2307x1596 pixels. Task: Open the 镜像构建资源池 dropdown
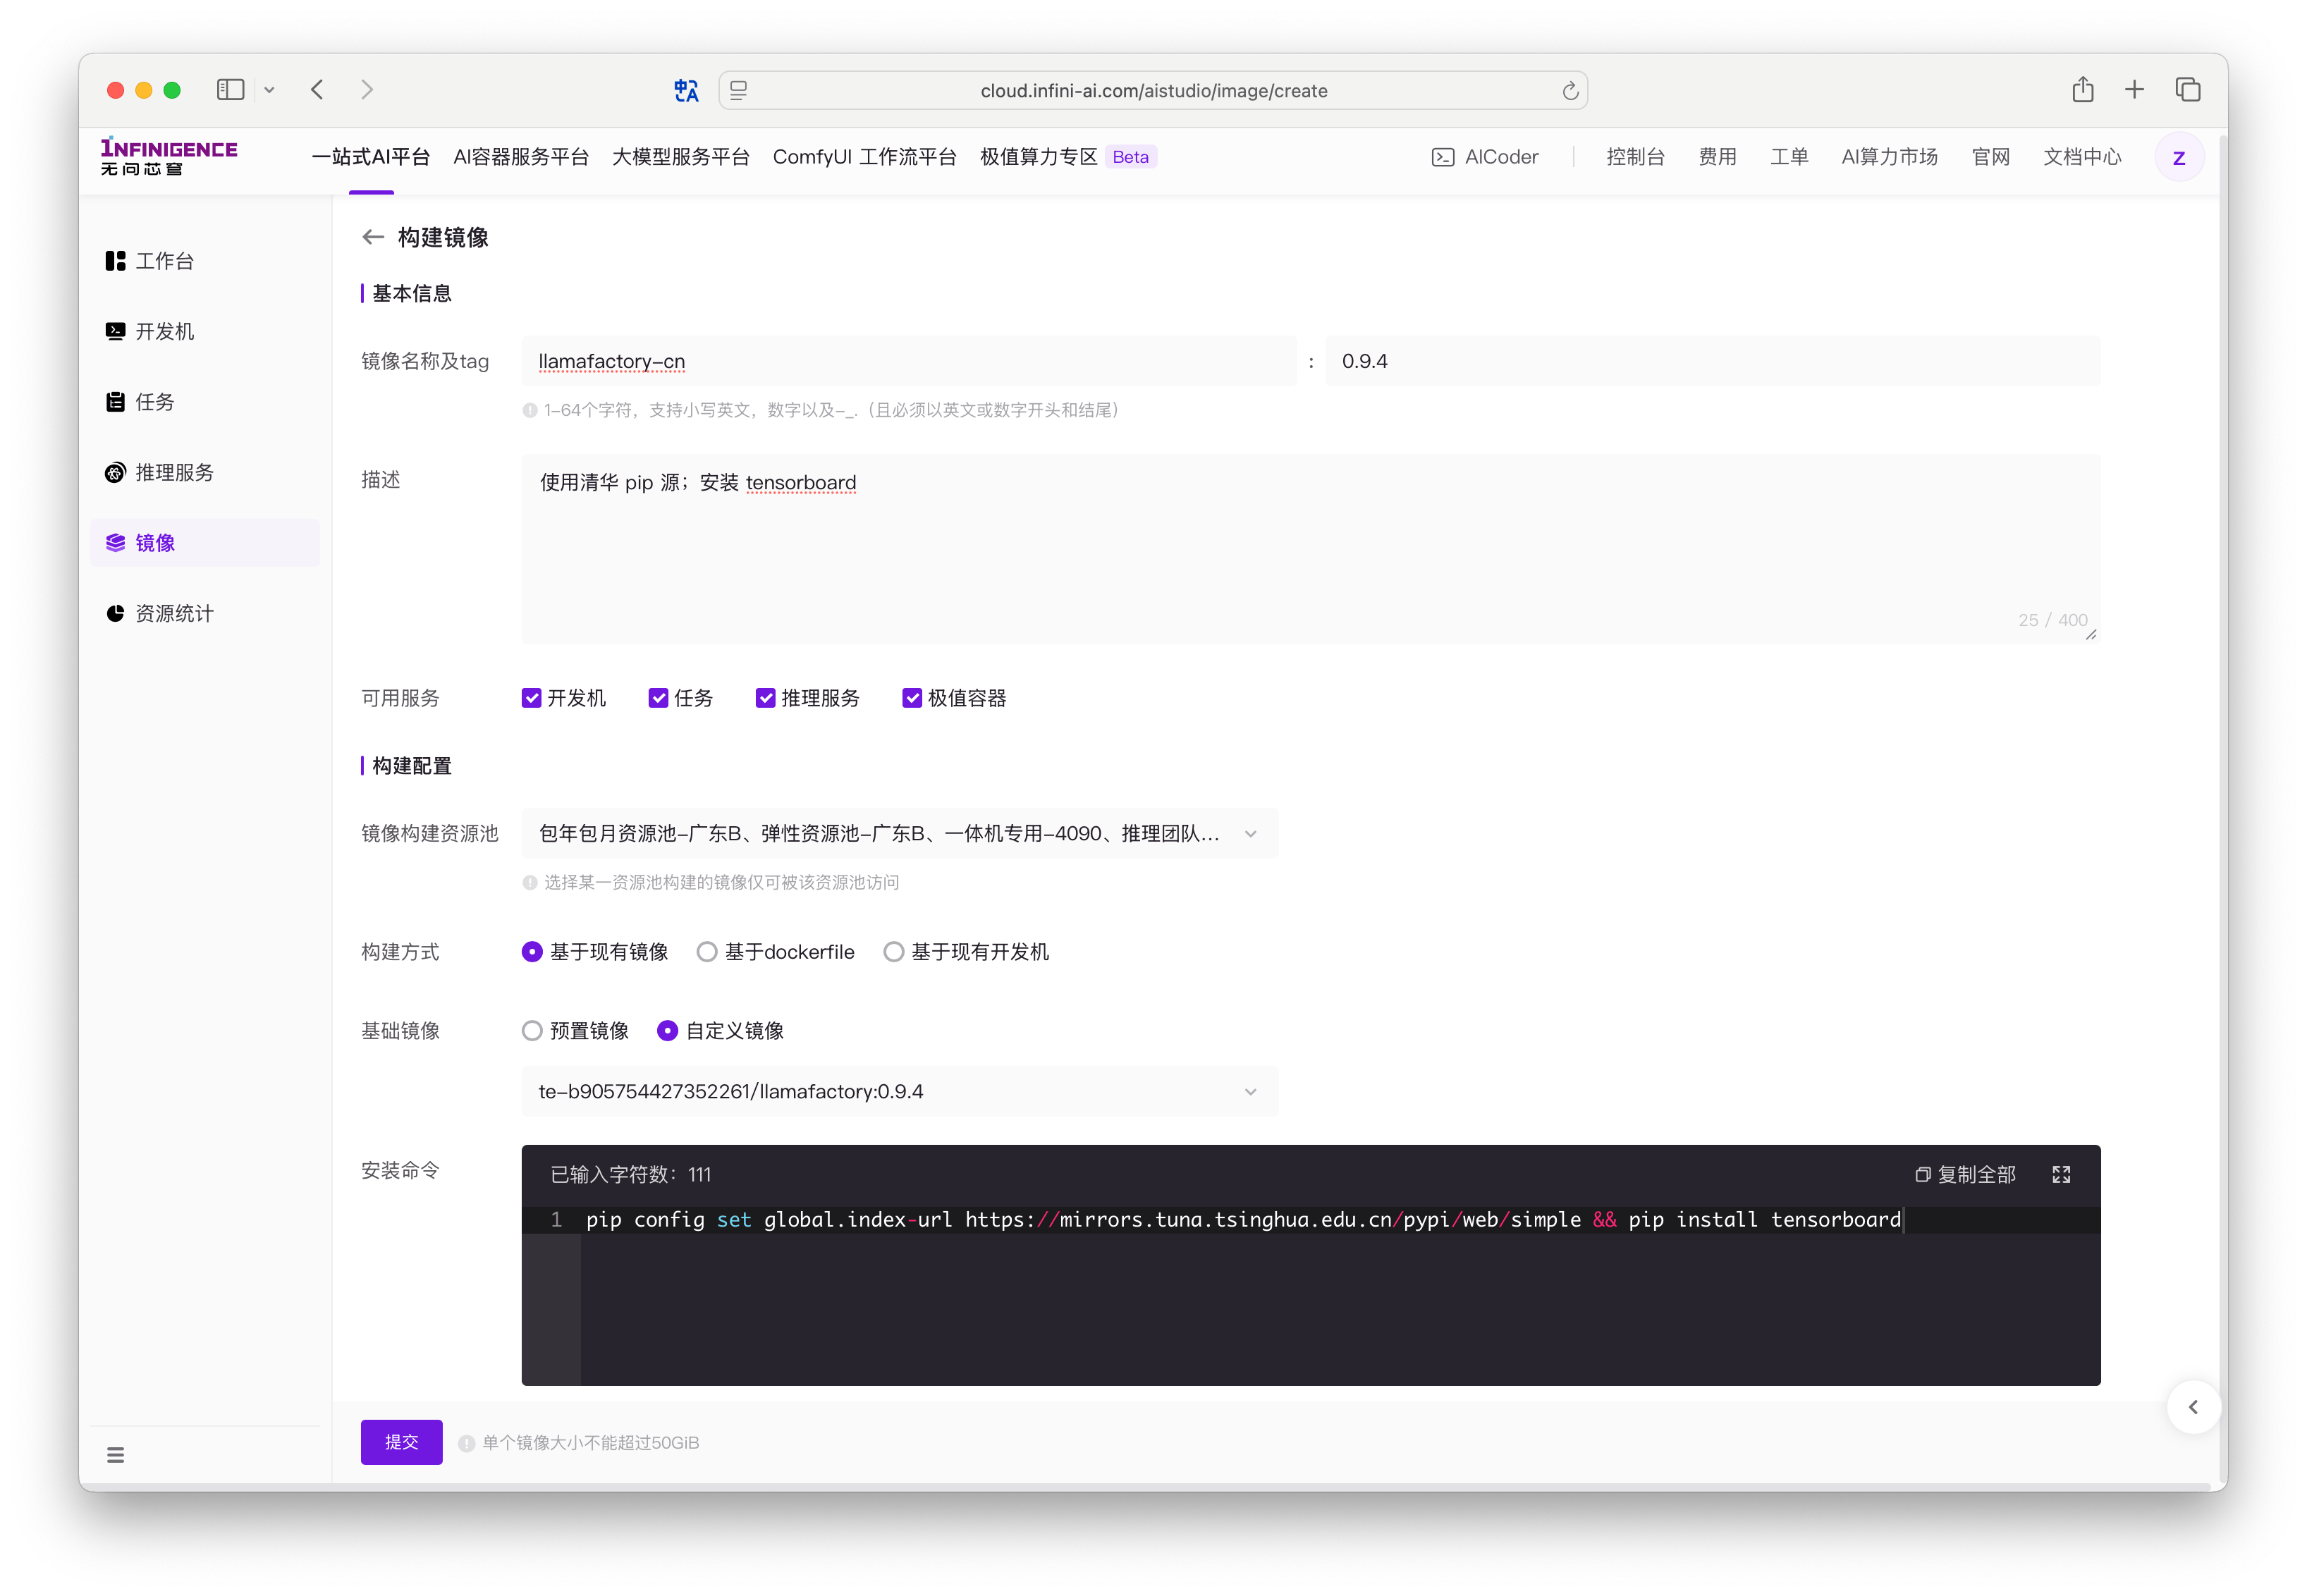pyautogui.click(x=900, y=834)
